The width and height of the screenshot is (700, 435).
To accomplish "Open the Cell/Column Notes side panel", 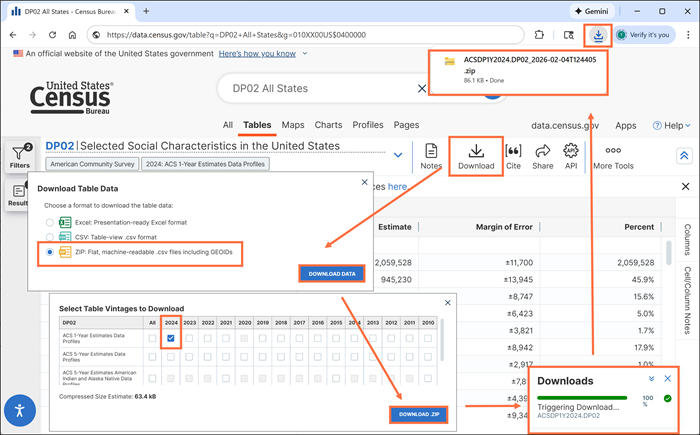I will (687, 300).
